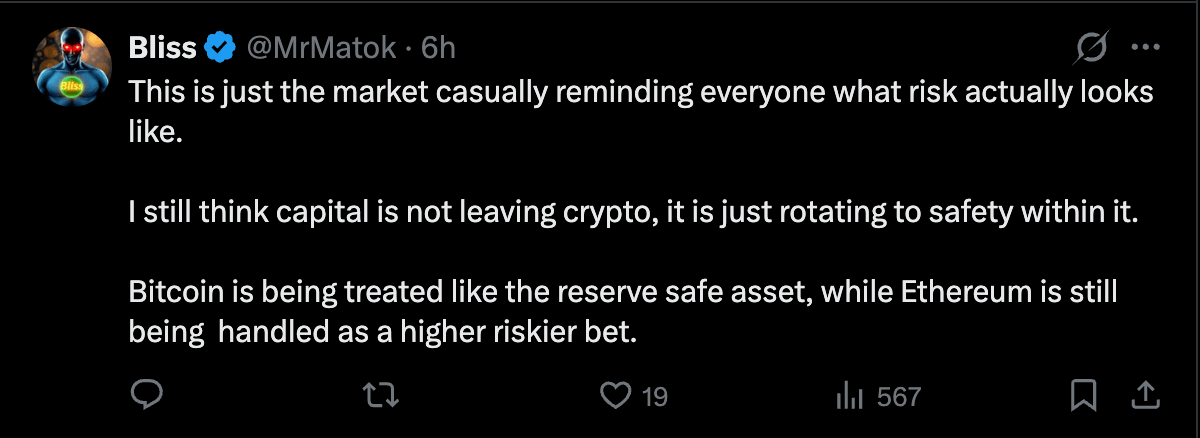
Task: Open Bliss's profile avatar picture
Action: point(71,65)
